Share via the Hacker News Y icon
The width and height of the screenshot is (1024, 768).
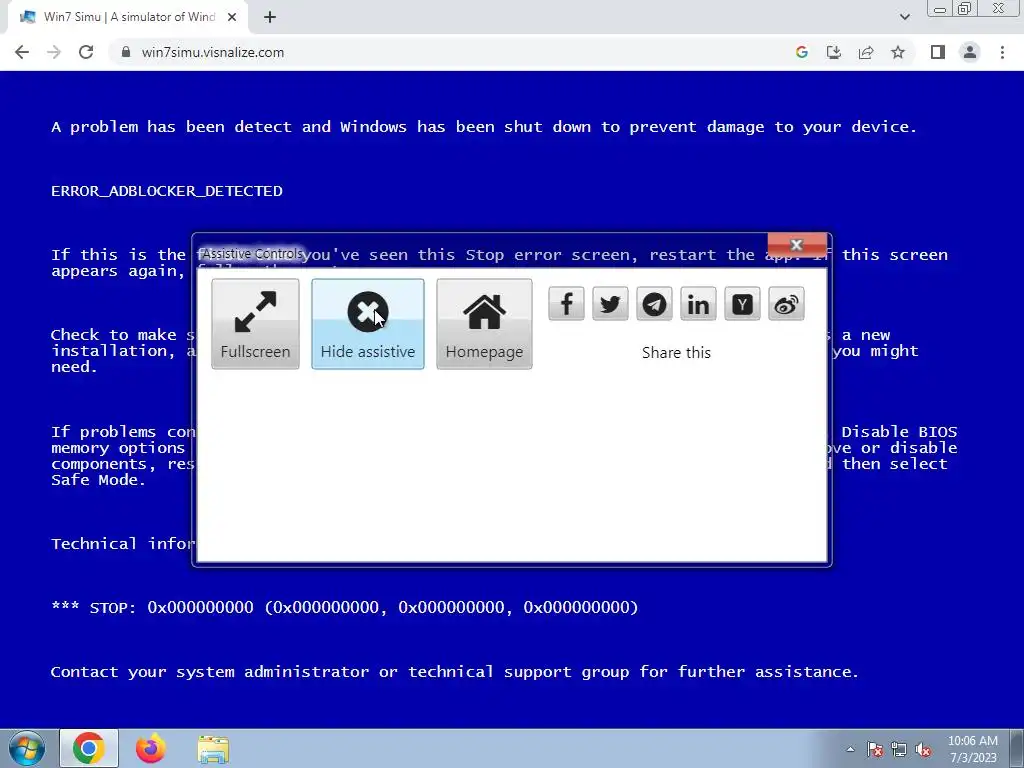tap(743, 304)
